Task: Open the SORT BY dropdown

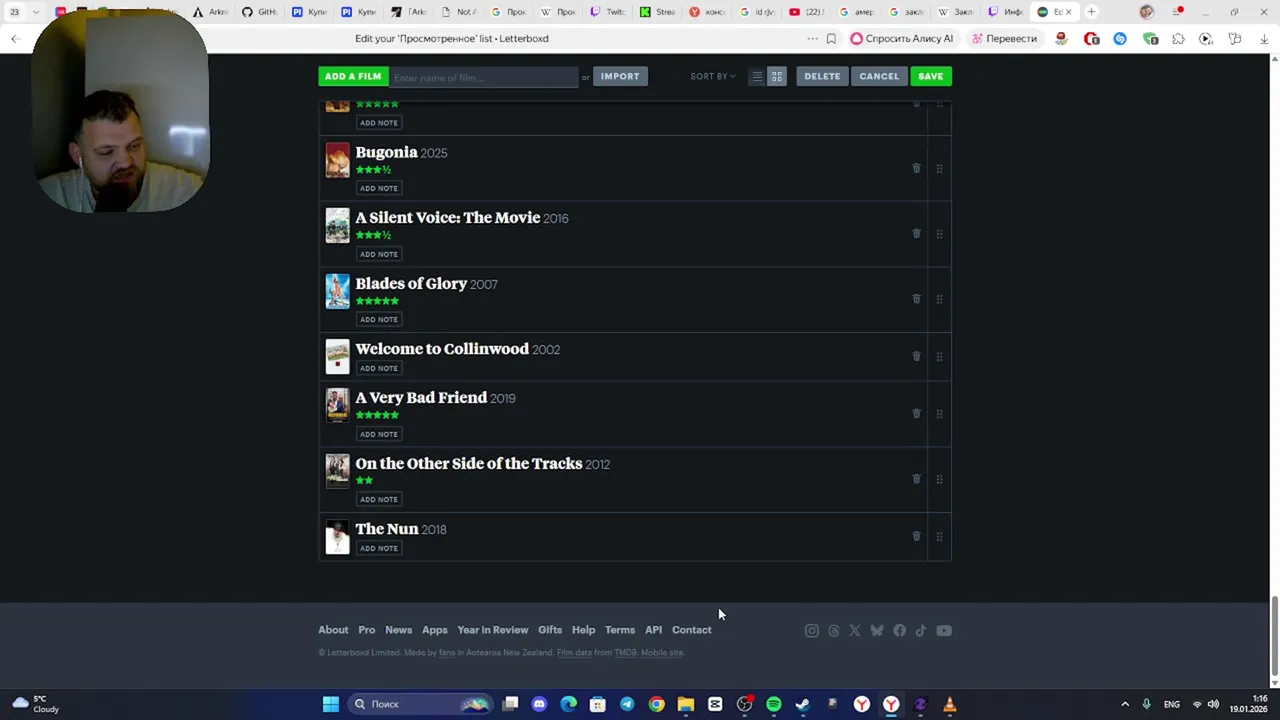Action: 712,76
